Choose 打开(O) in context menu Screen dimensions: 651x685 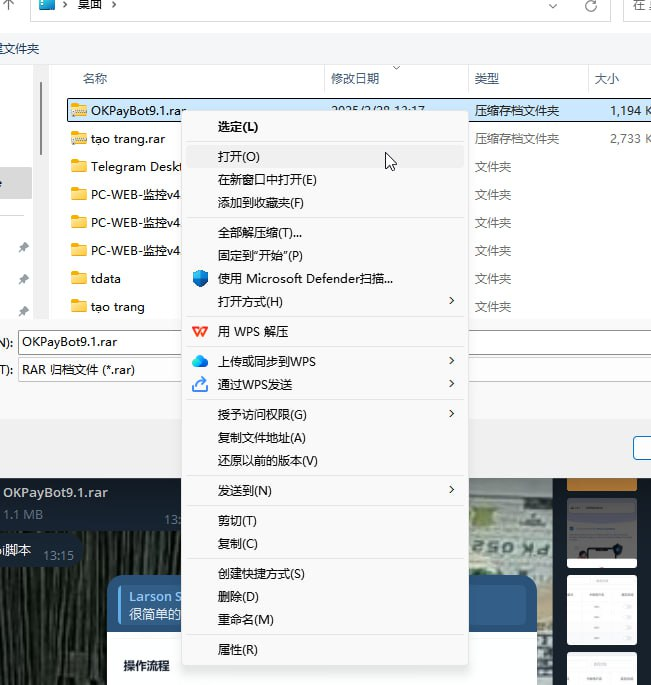pyautogui.click(x=325, y=157)
